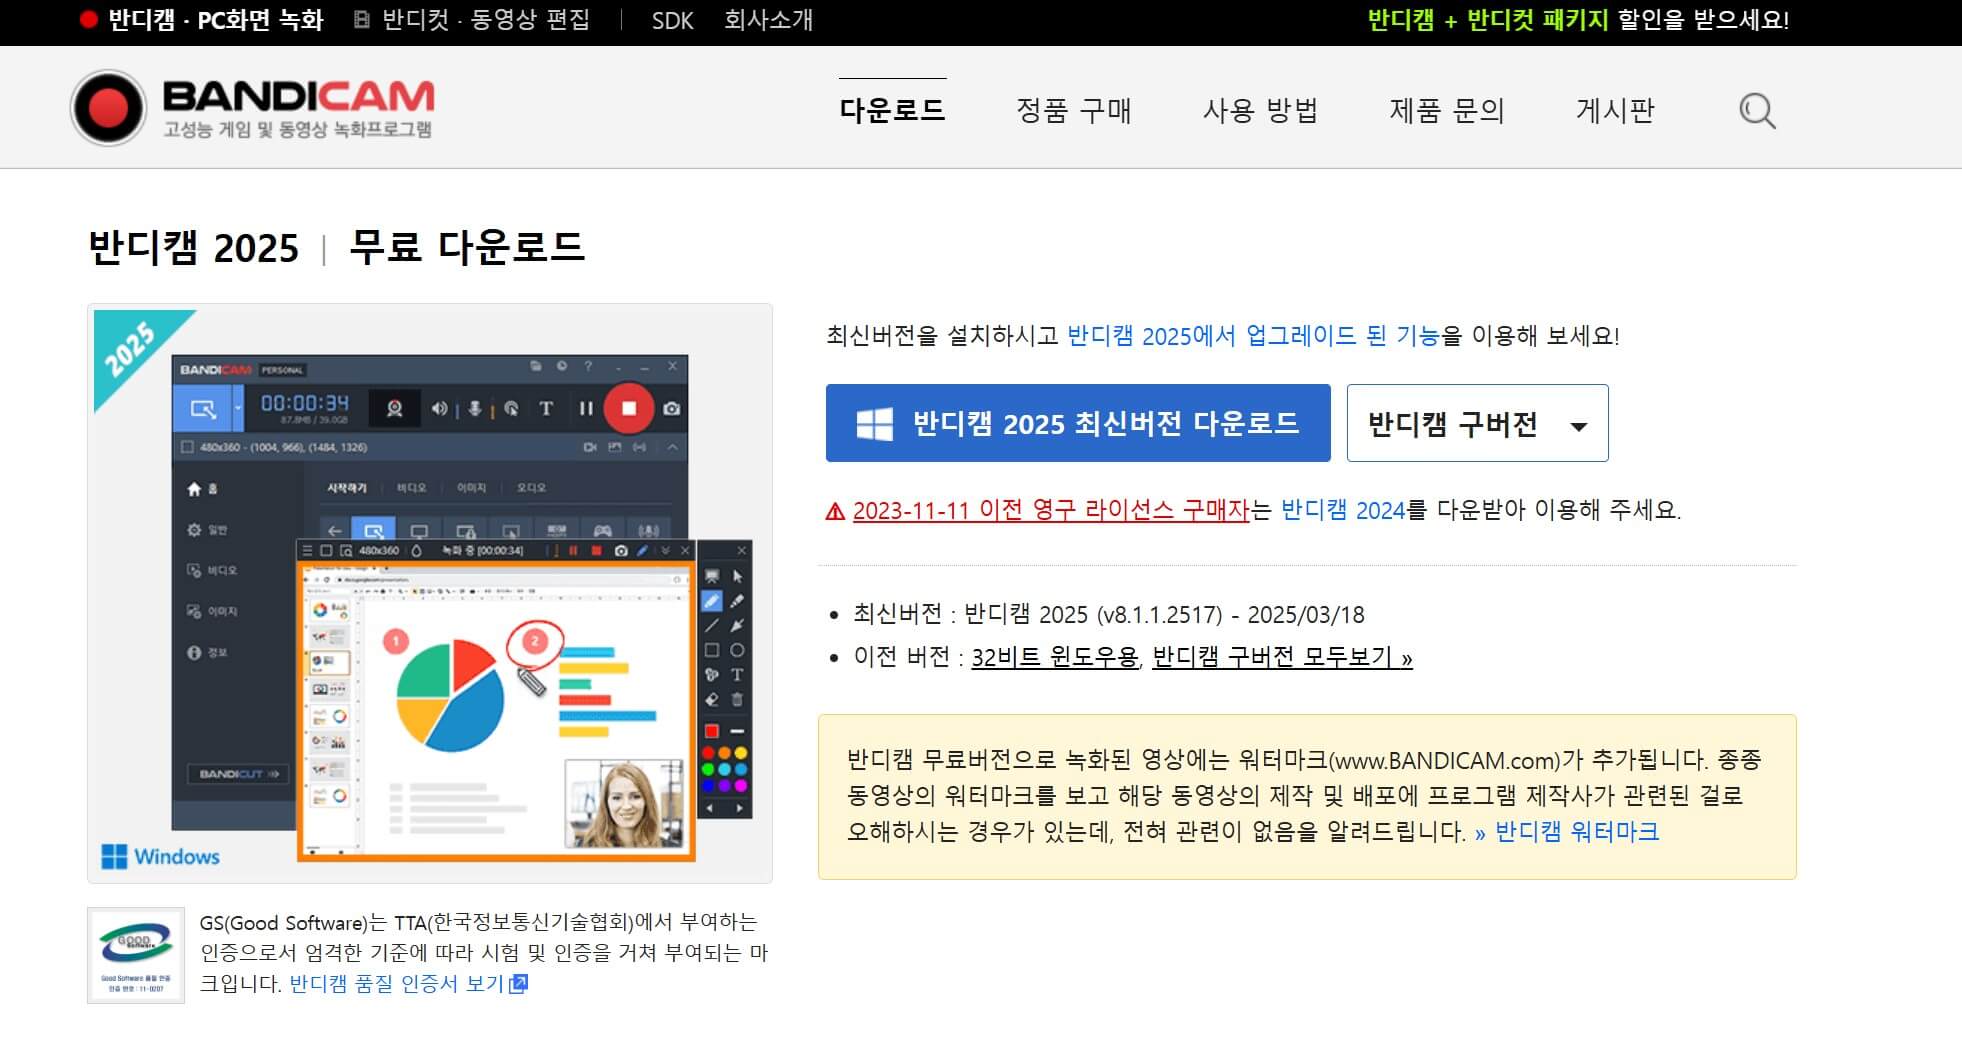Open the search magnifier icon in header
The image size is (1962, 1063).
click(1757, 111)
